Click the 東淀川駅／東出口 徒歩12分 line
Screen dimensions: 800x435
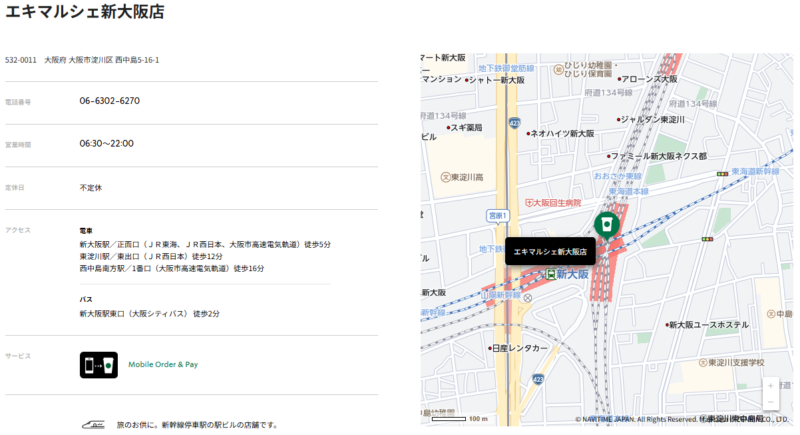[151, 257]
